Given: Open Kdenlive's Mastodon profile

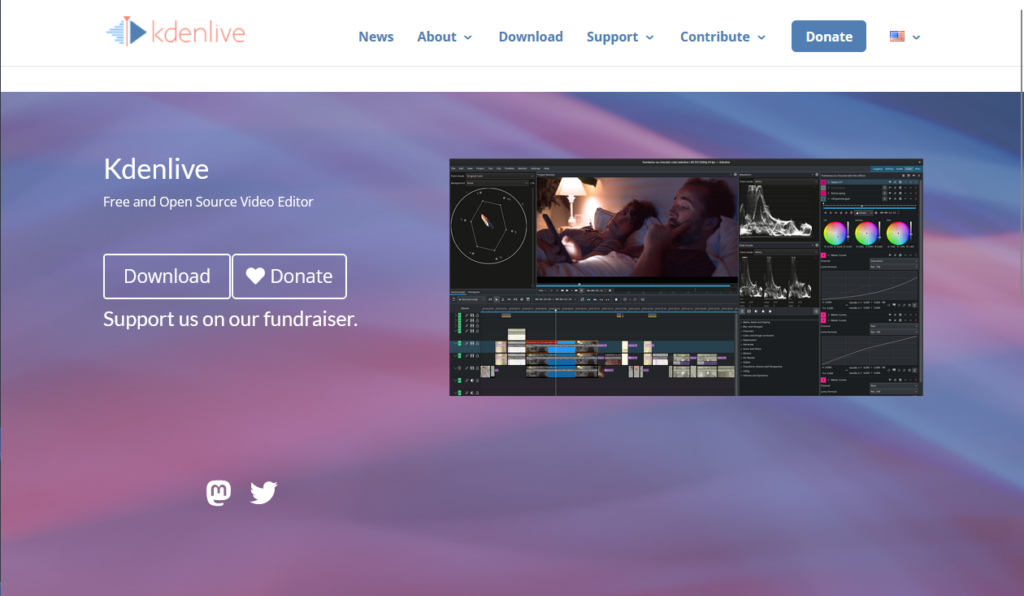Looking at the screenshot, I should coord(219,493).
